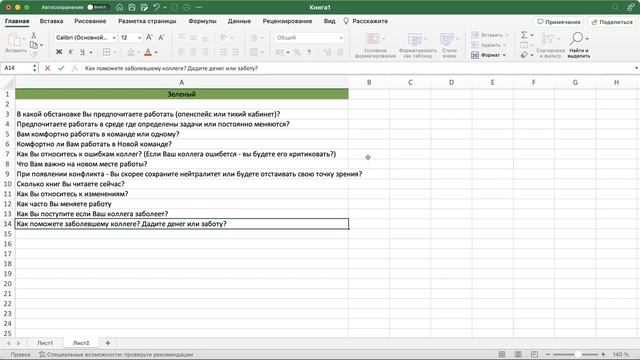
Task: Switch to Page Layout view icon
Action: coord(518,355)
